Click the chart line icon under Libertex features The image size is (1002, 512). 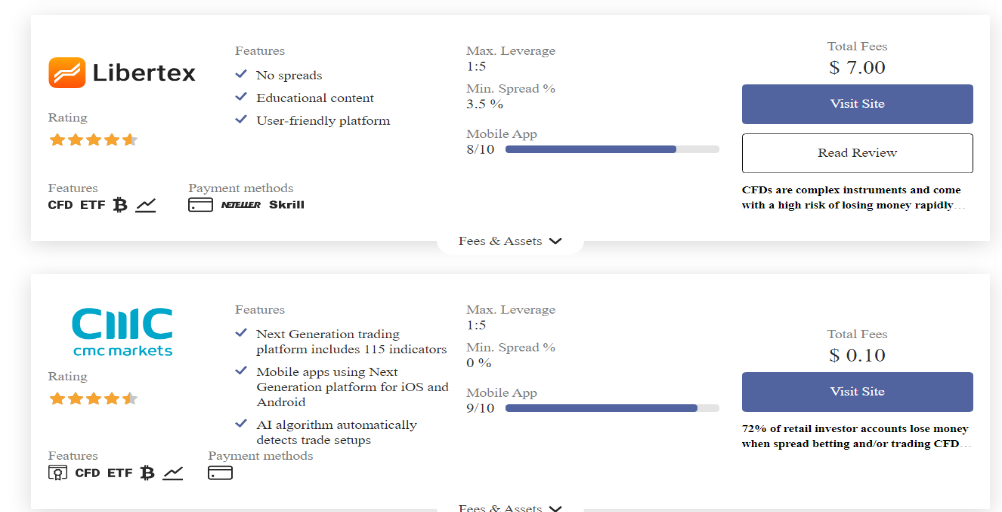[146, 205]
